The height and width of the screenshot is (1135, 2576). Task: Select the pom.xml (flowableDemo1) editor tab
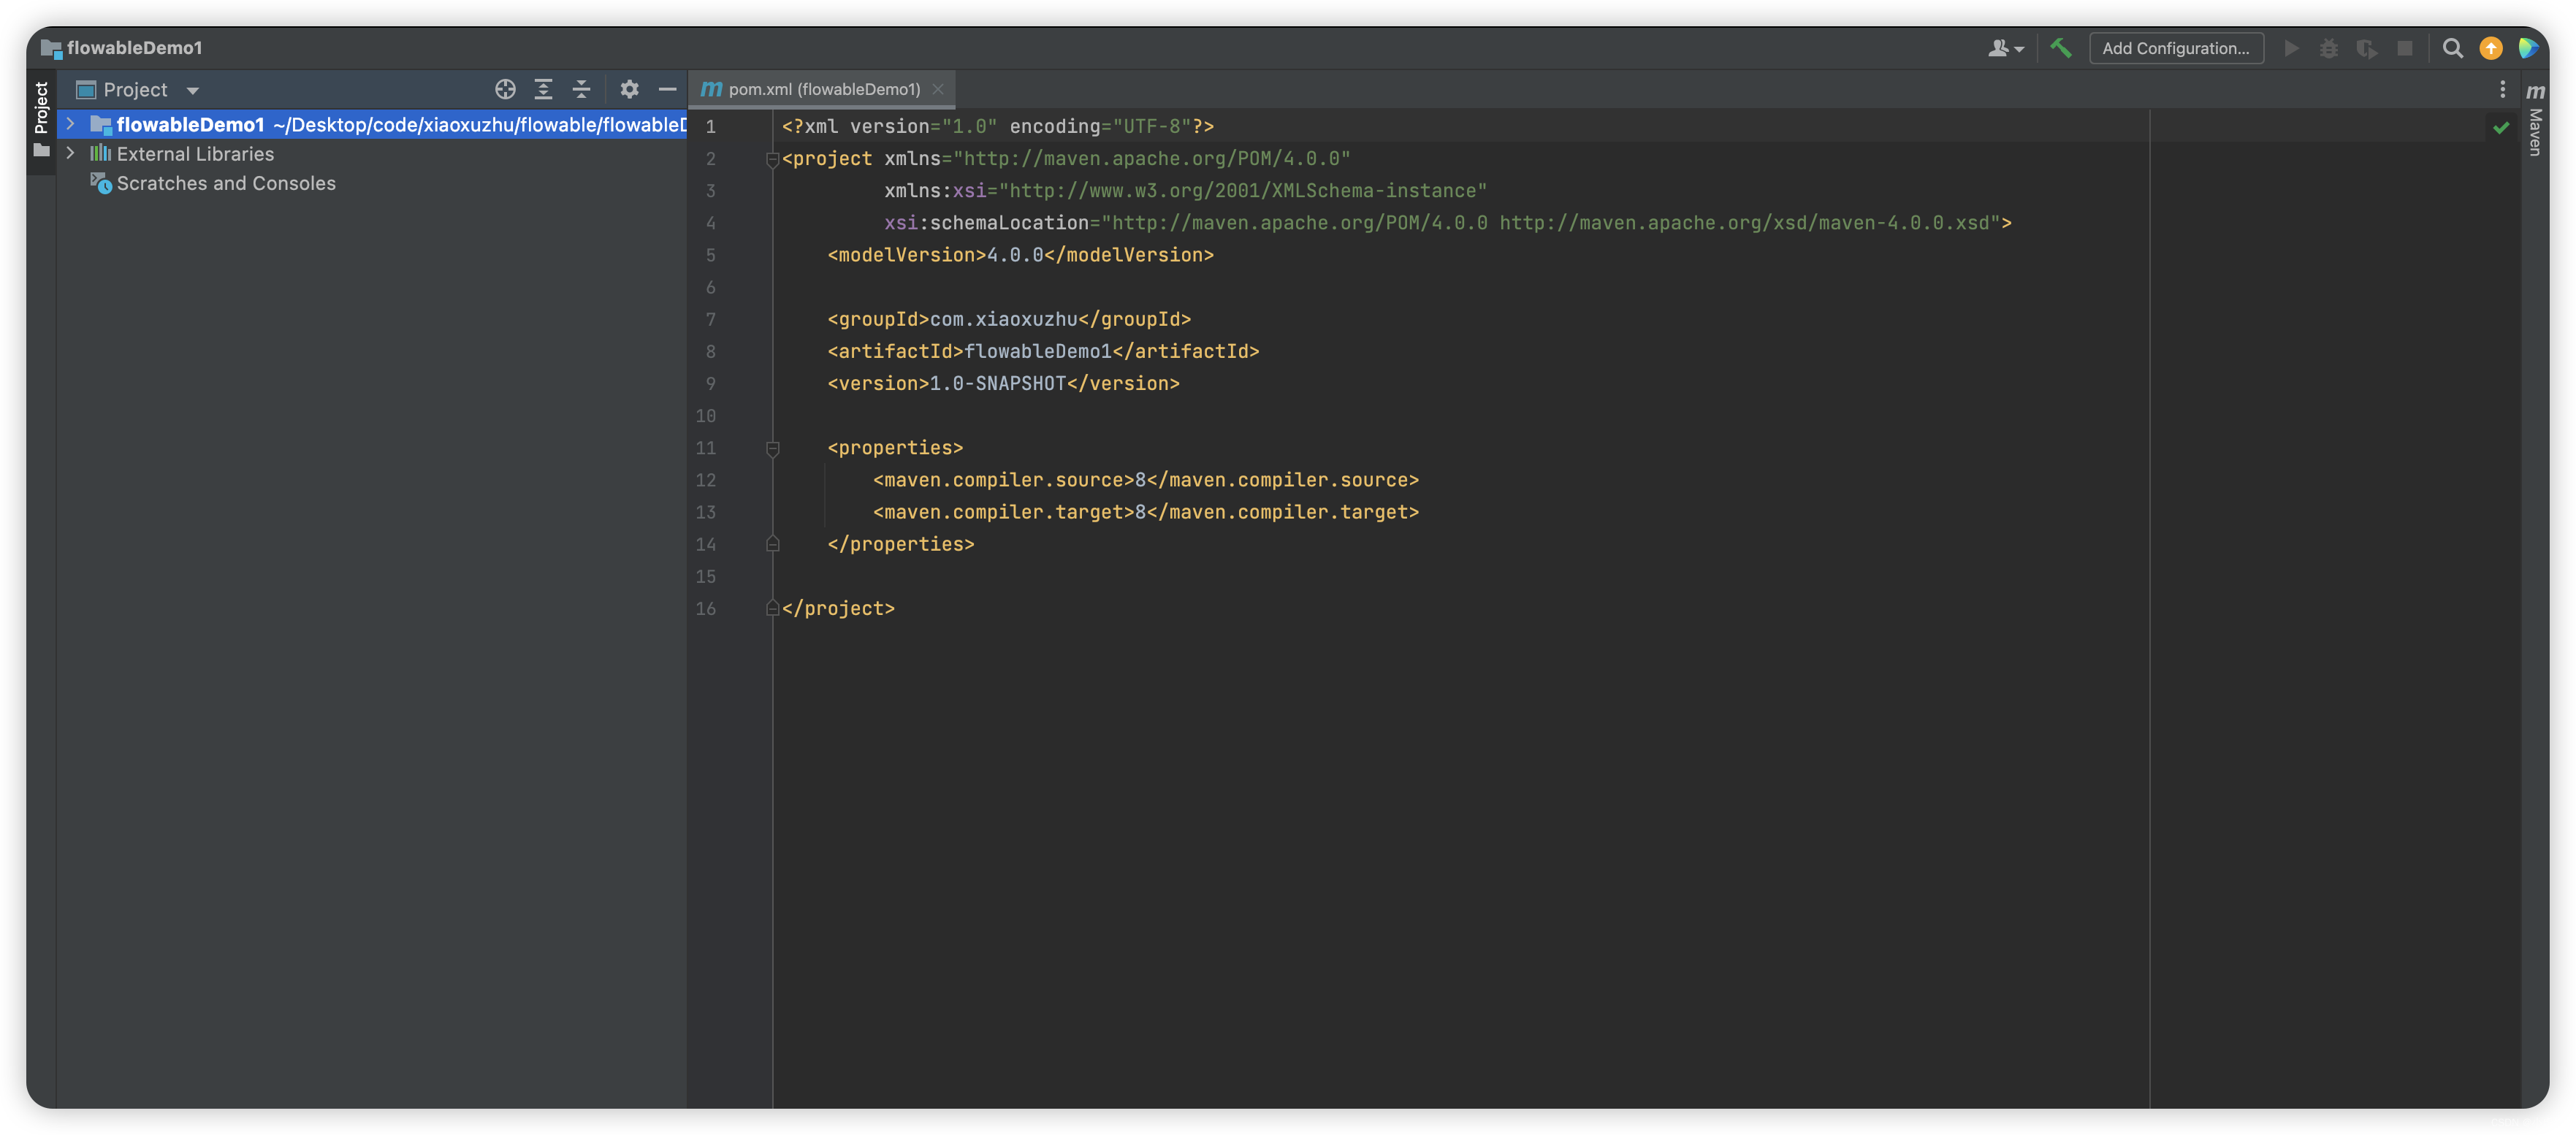pyautogui.click(x=823, y=89)
